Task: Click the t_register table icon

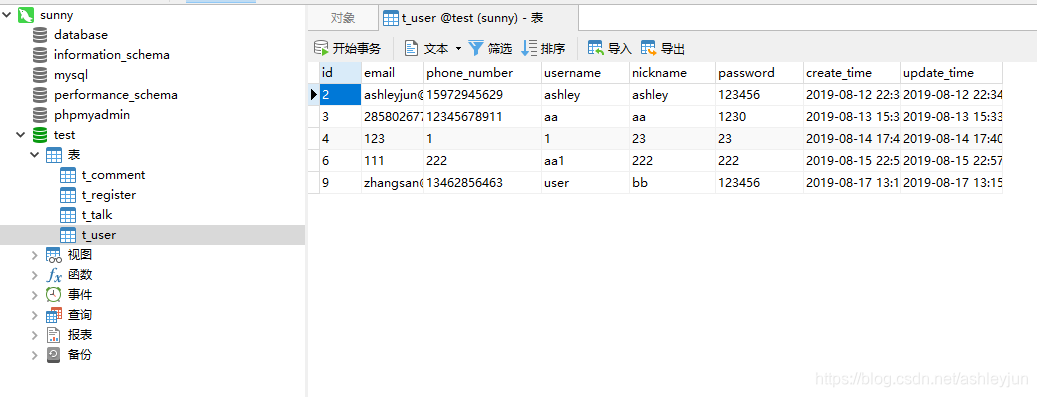Action: pyautogui.click(x=67, y=195)
